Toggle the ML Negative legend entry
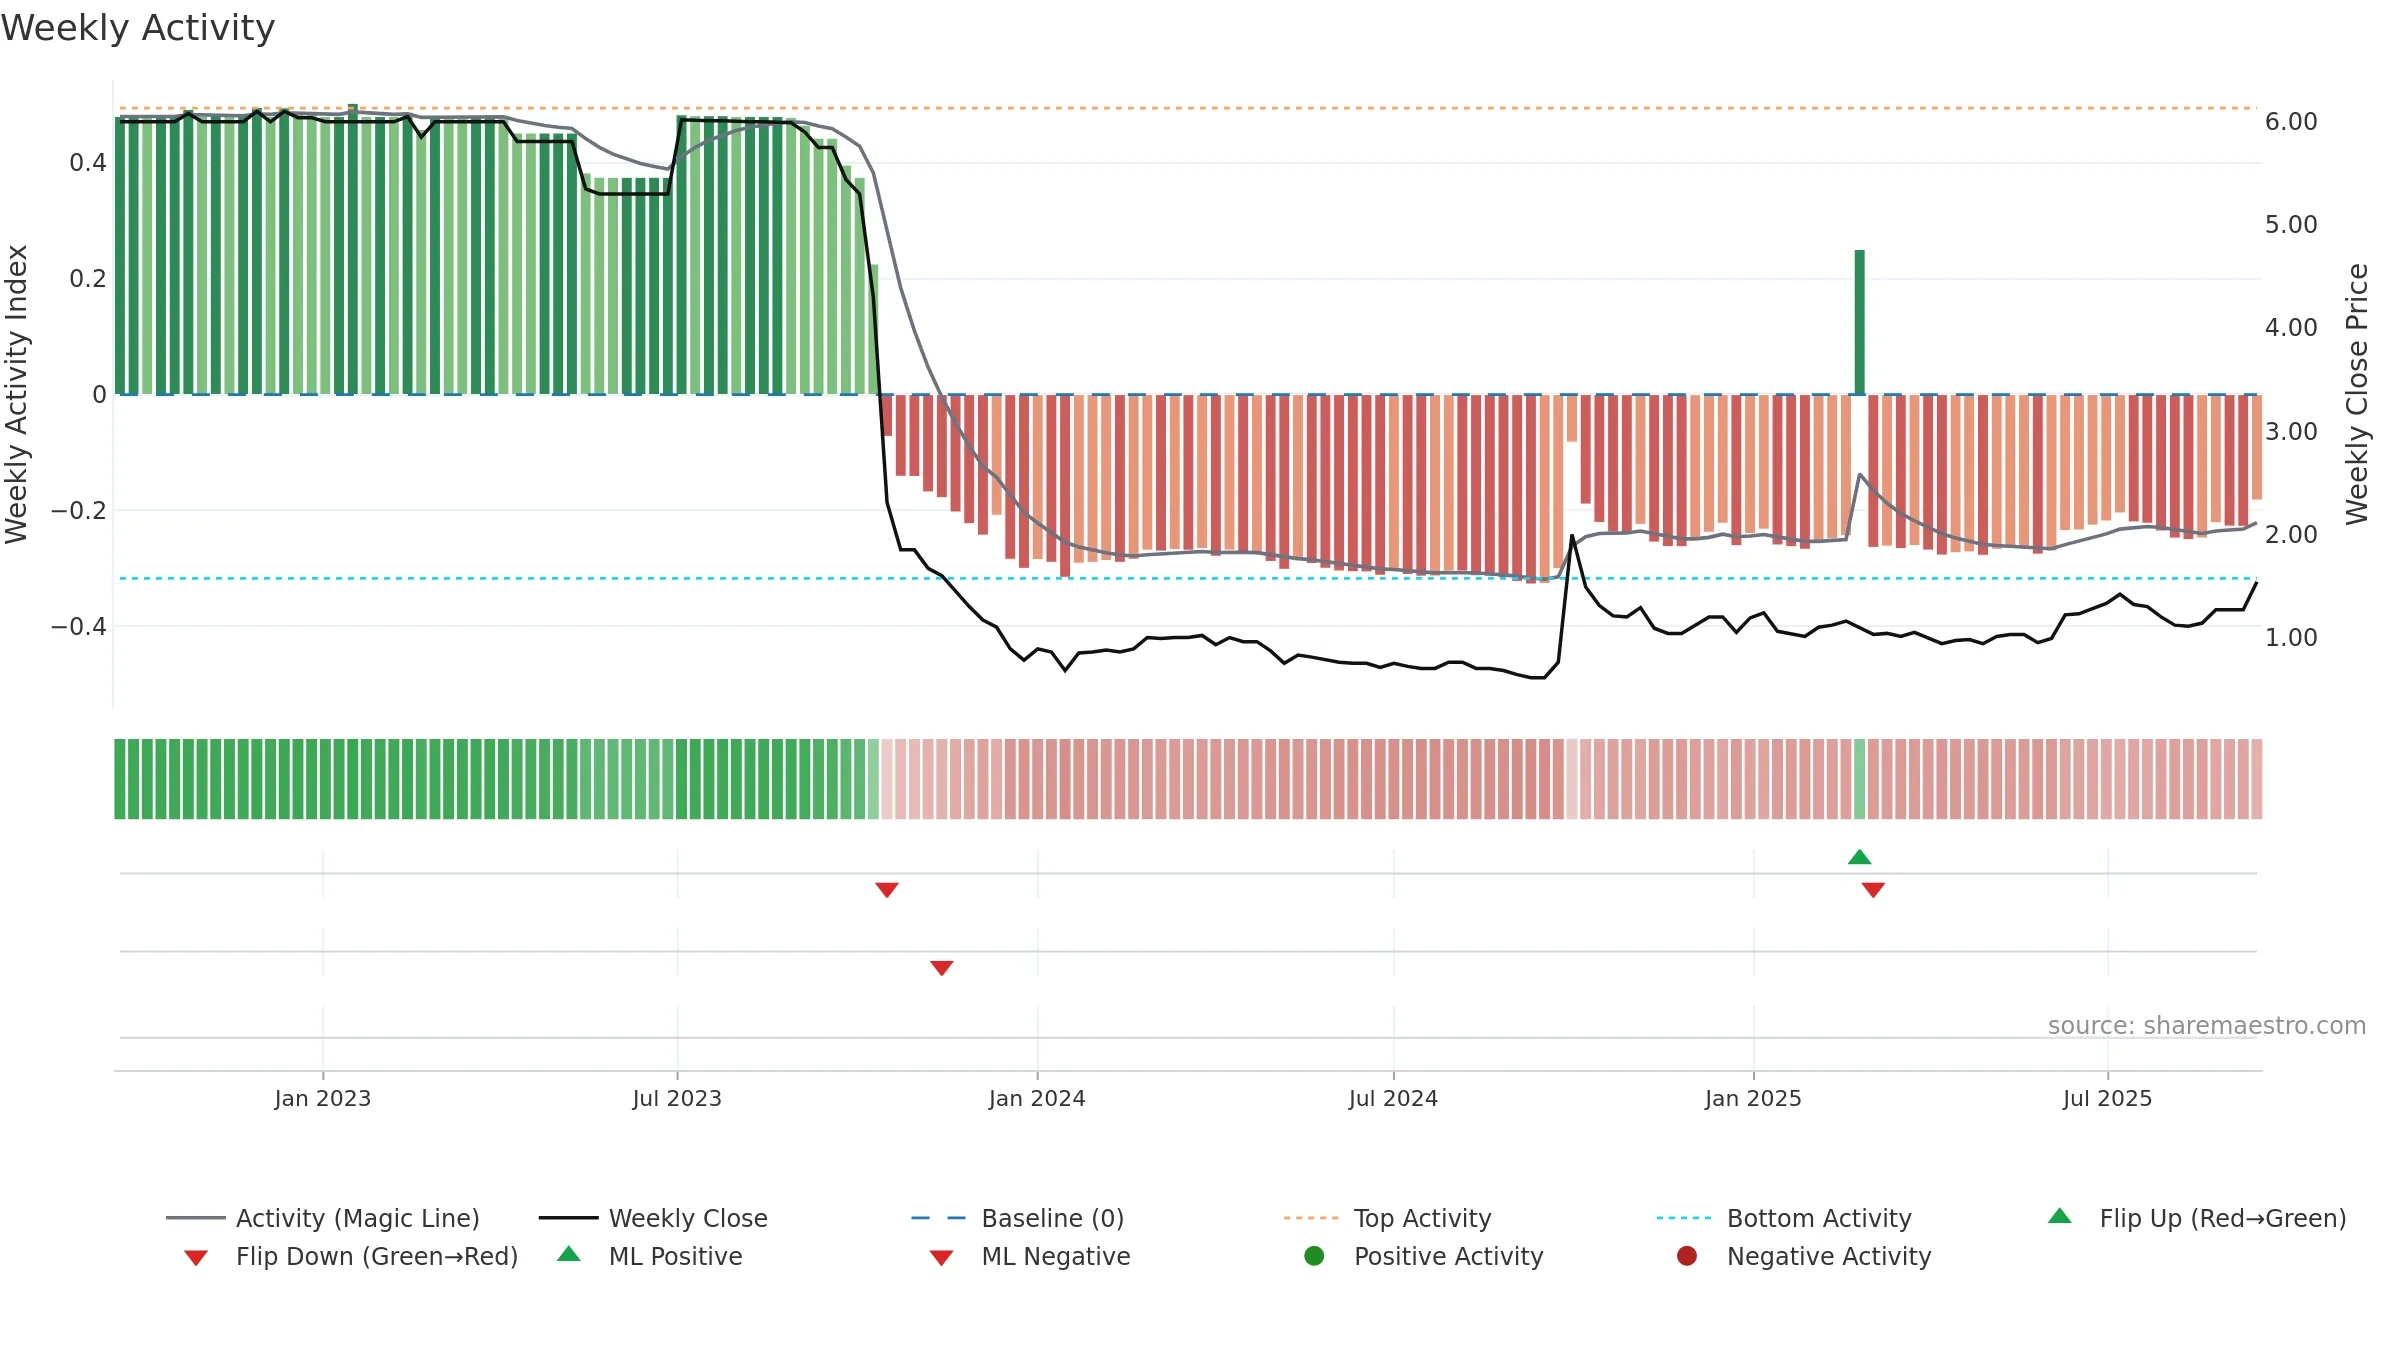The height and width of the screenshot is (1350, 2400). click(1030, 1256)
